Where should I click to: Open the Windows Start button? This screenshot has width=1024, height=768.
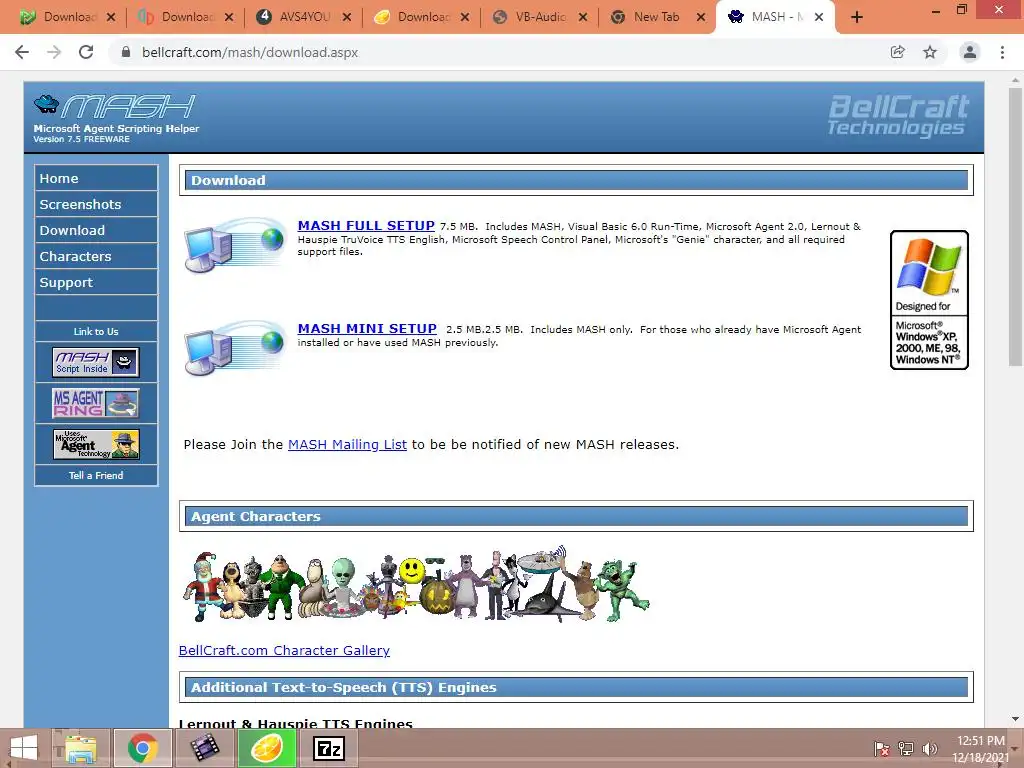24,748
